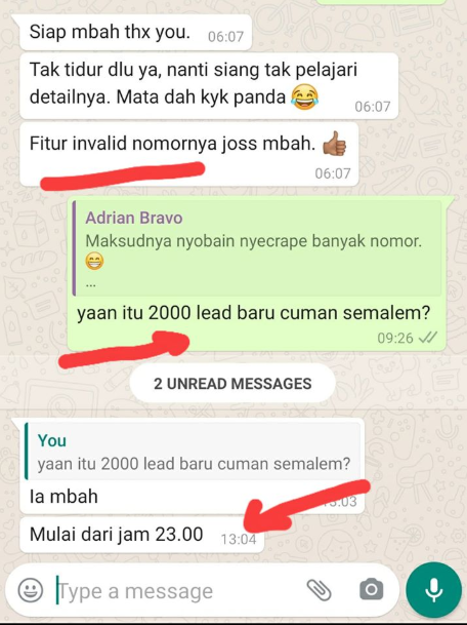Select the "Tak tidur dlu ya" message bubble
Screen dimensions: 467x625
[x=209, y=85]
